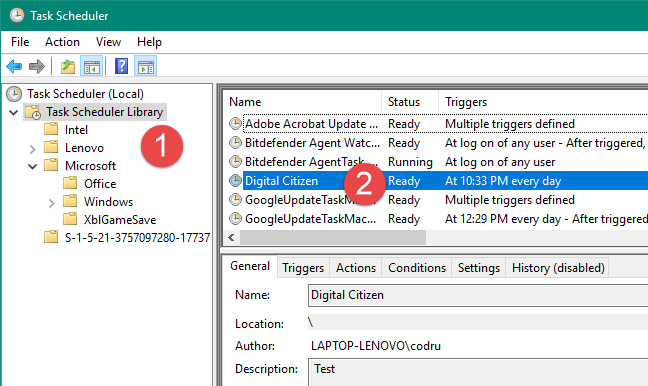Select the Intel folder label
648x386 pixels.
click(x=76, y=130)
